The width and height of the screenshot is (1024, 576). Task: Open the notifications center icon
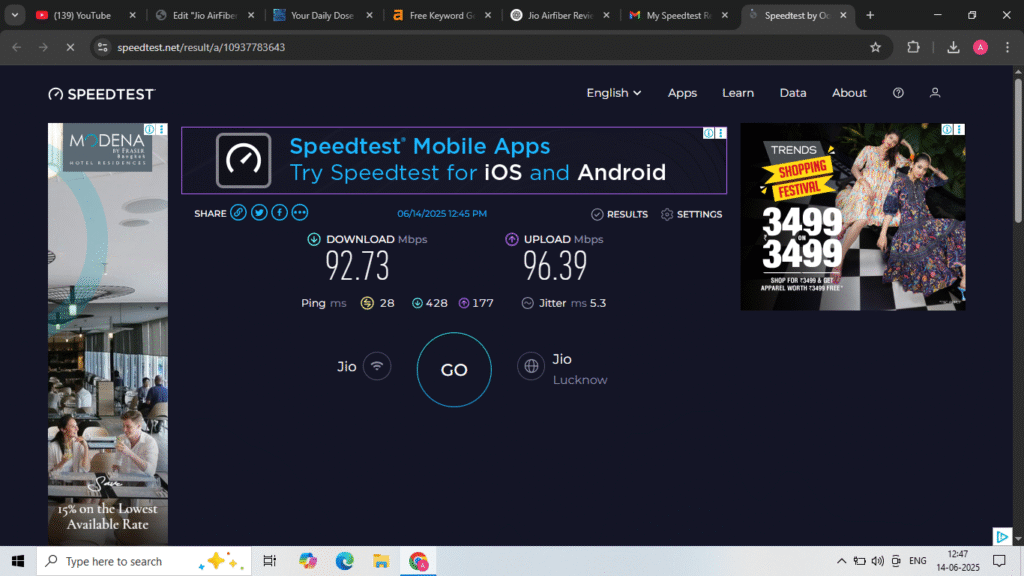coord(999,561)
